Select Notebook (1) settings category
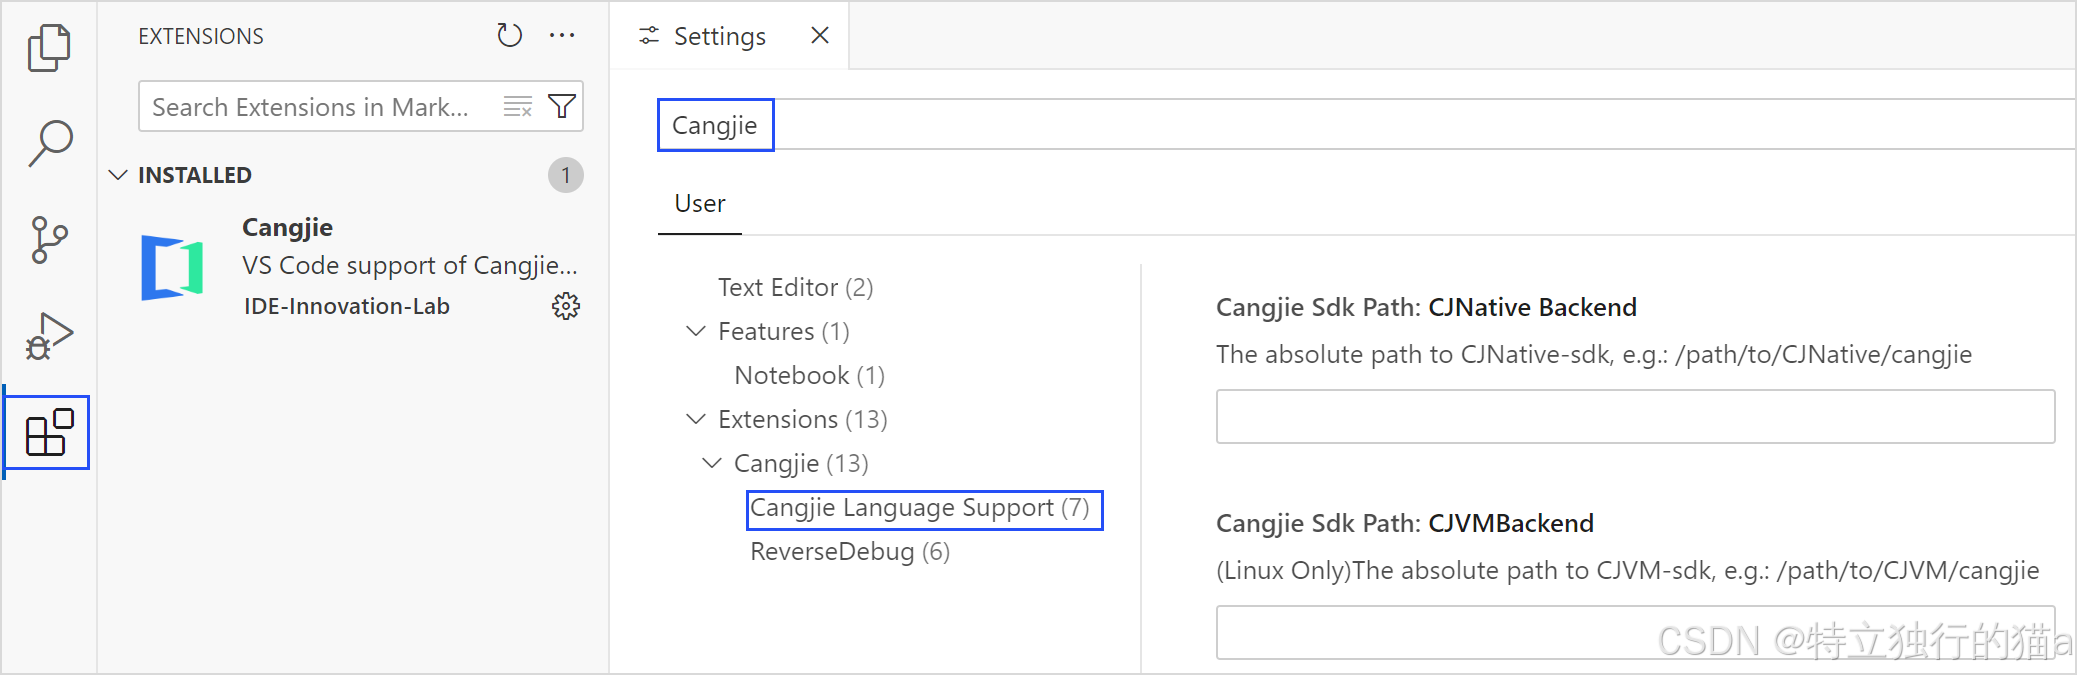Viewport: 2077px width, 675px height. click(809, 376)
